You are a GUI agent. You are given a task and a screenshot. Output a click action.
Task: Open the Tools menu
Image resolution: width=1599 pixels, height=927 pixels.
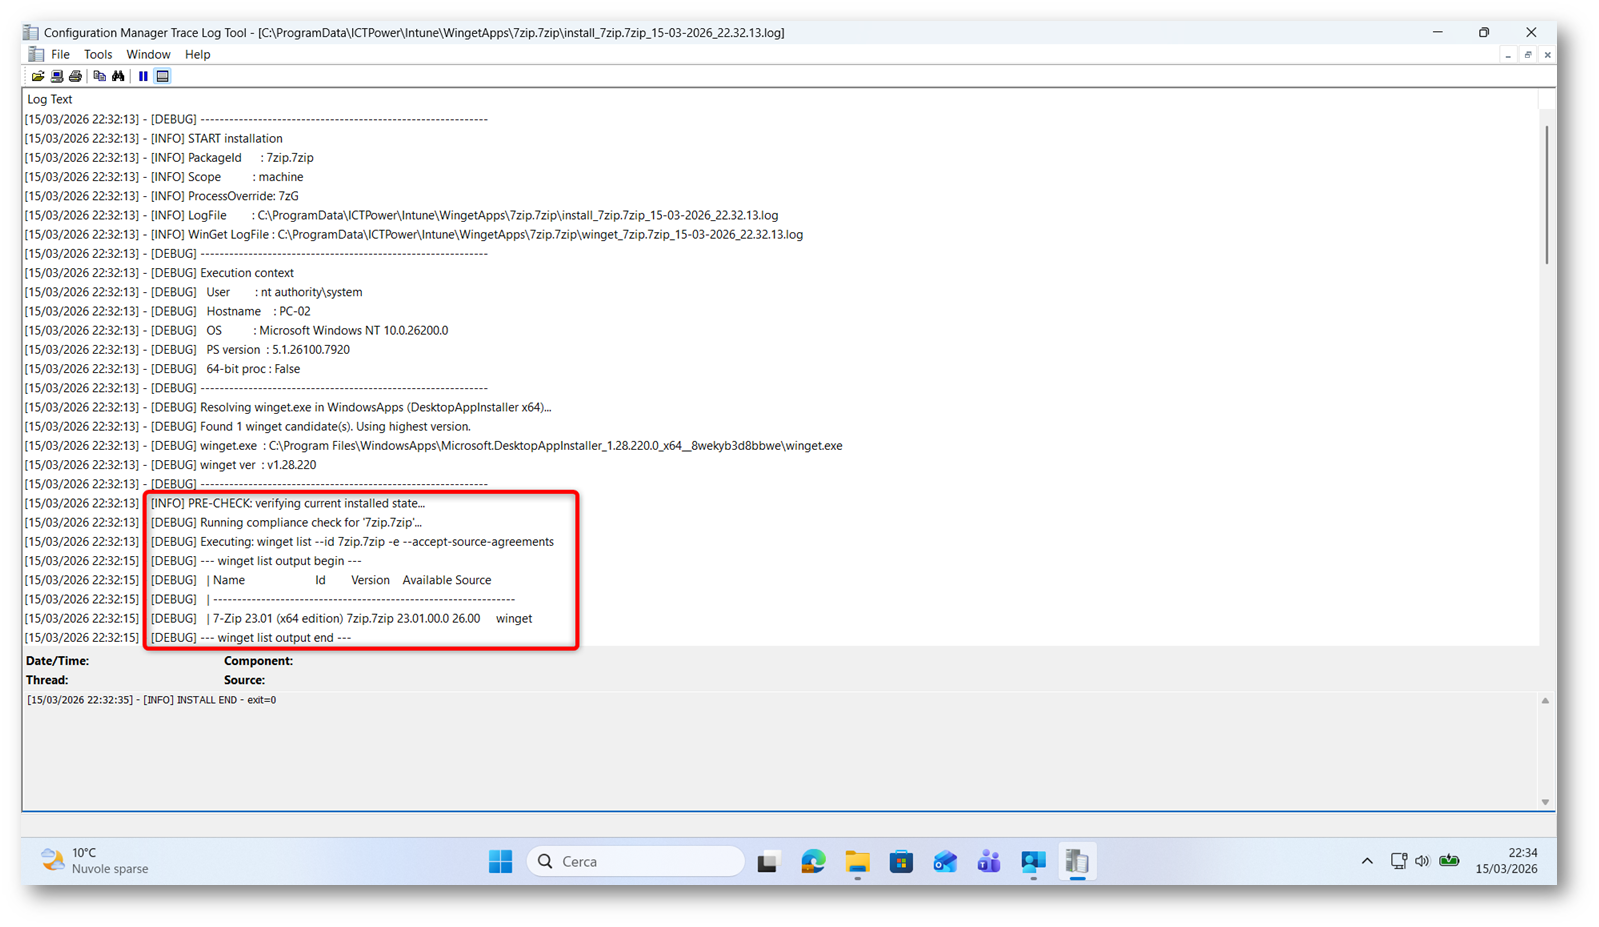[98, 54]
